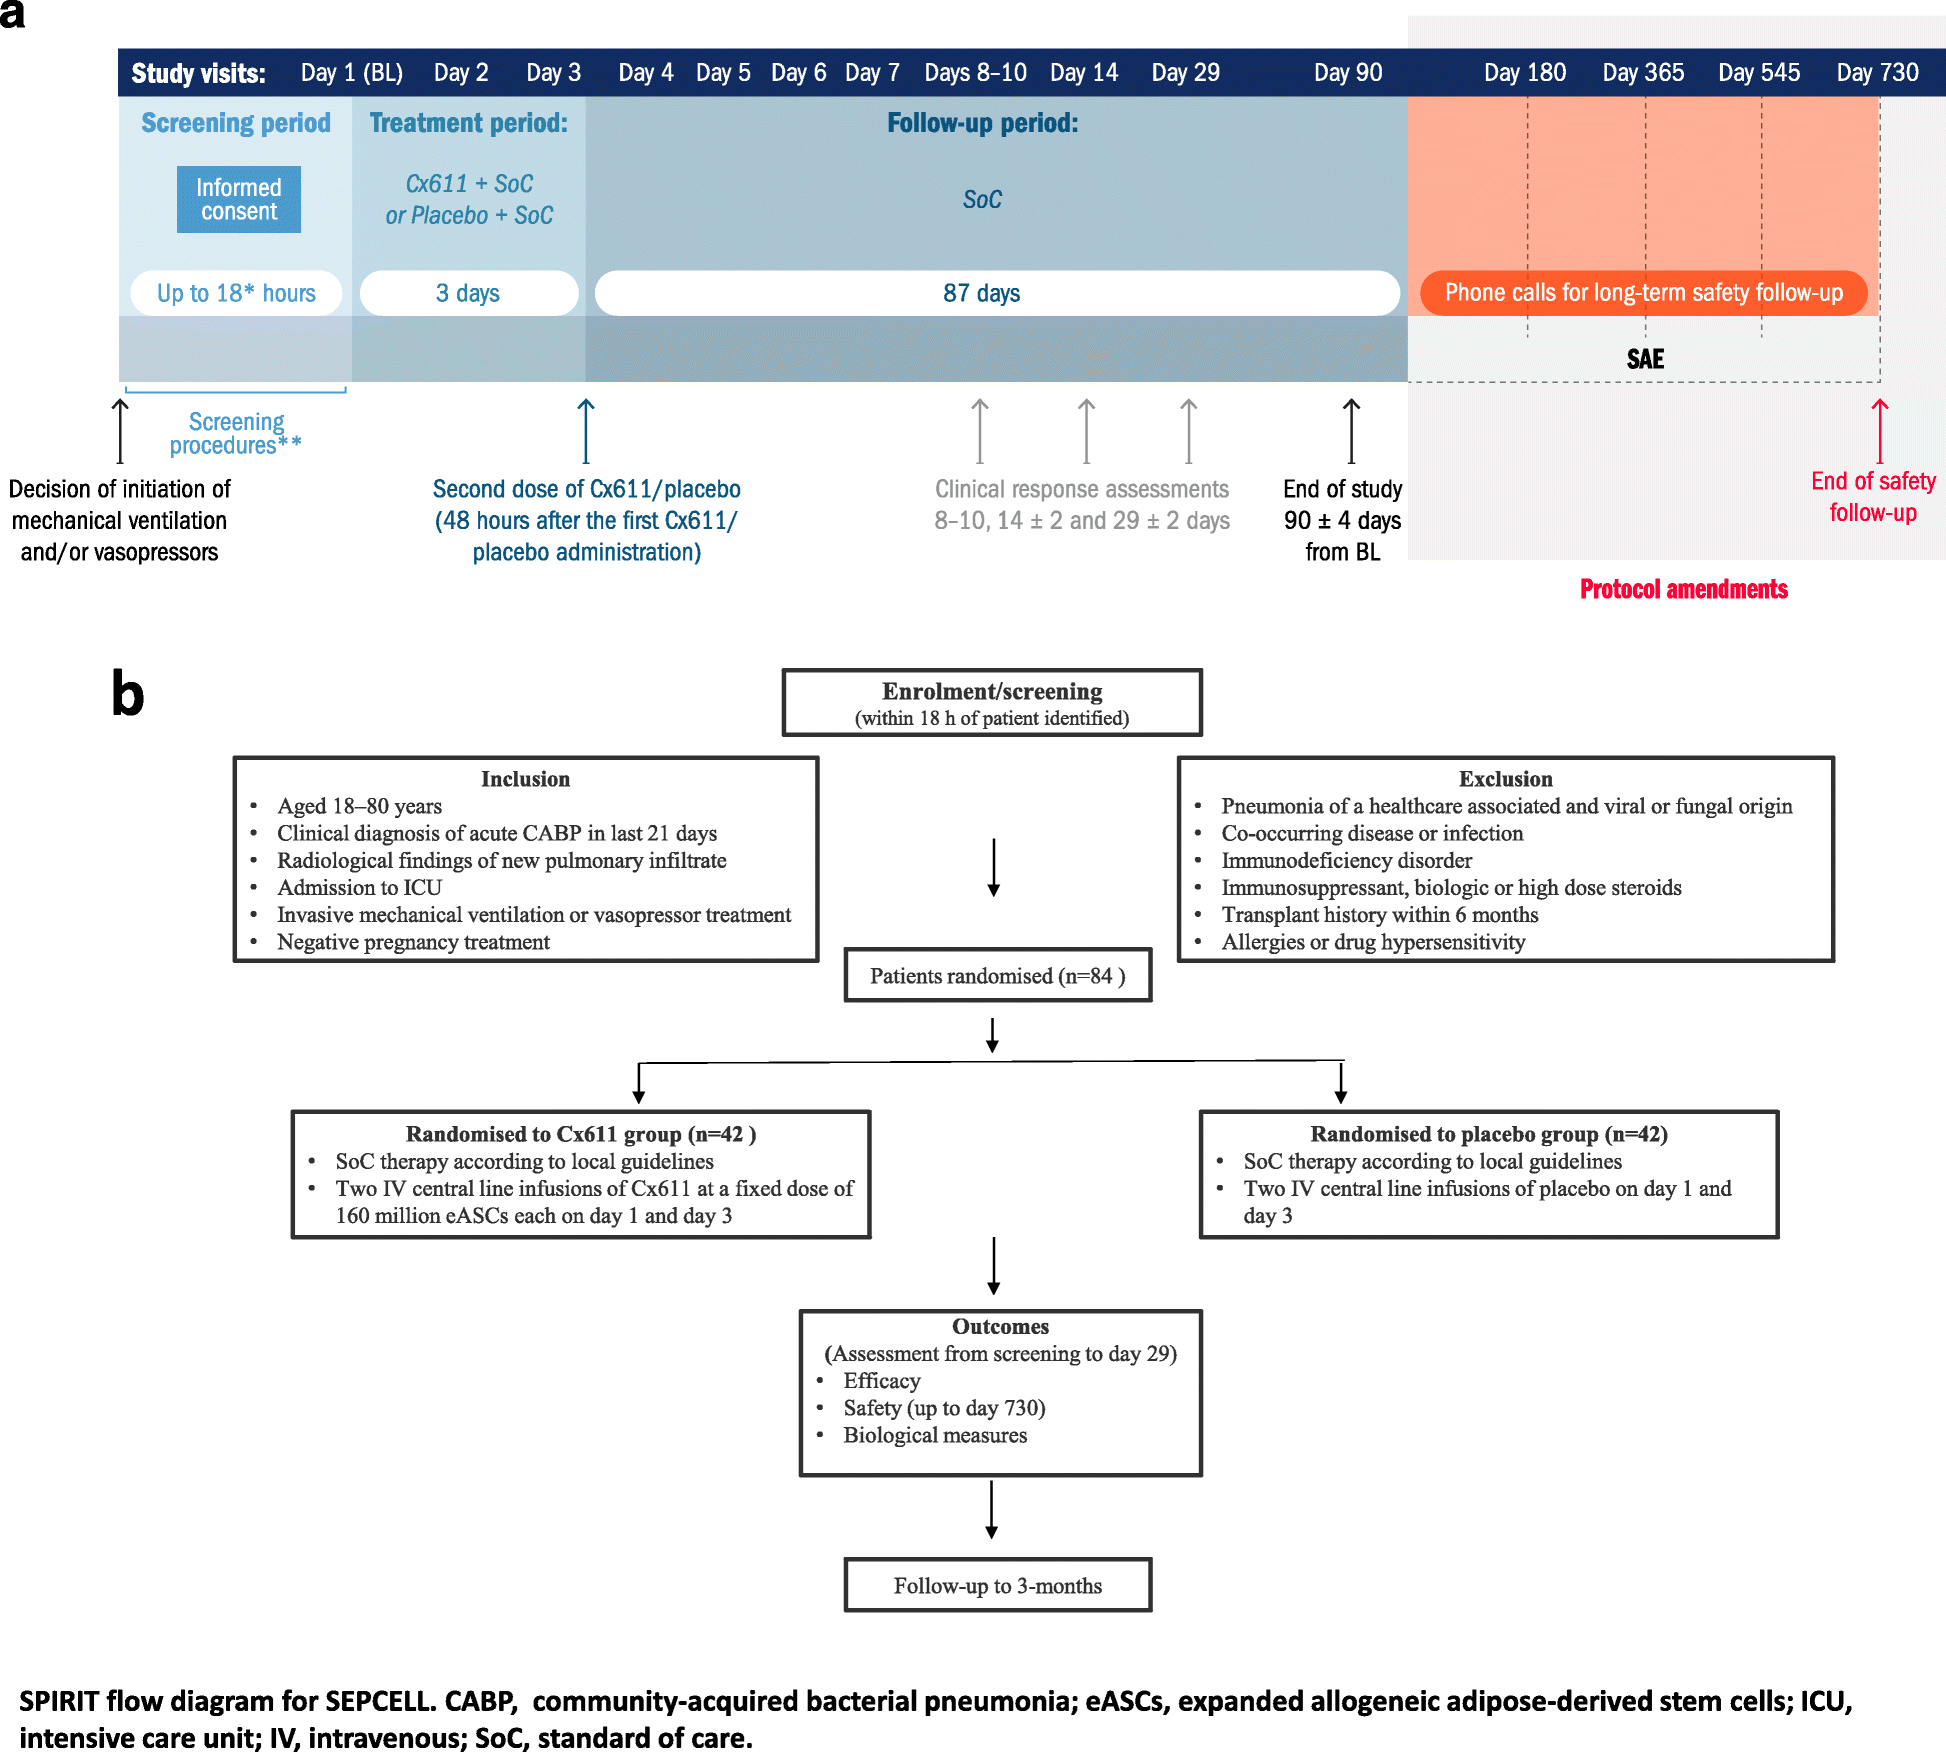Screen dimensions: 1946x1752
Task: Click the 'Randomised to placebo group (n=42)' heading
Action: 1489,1134
